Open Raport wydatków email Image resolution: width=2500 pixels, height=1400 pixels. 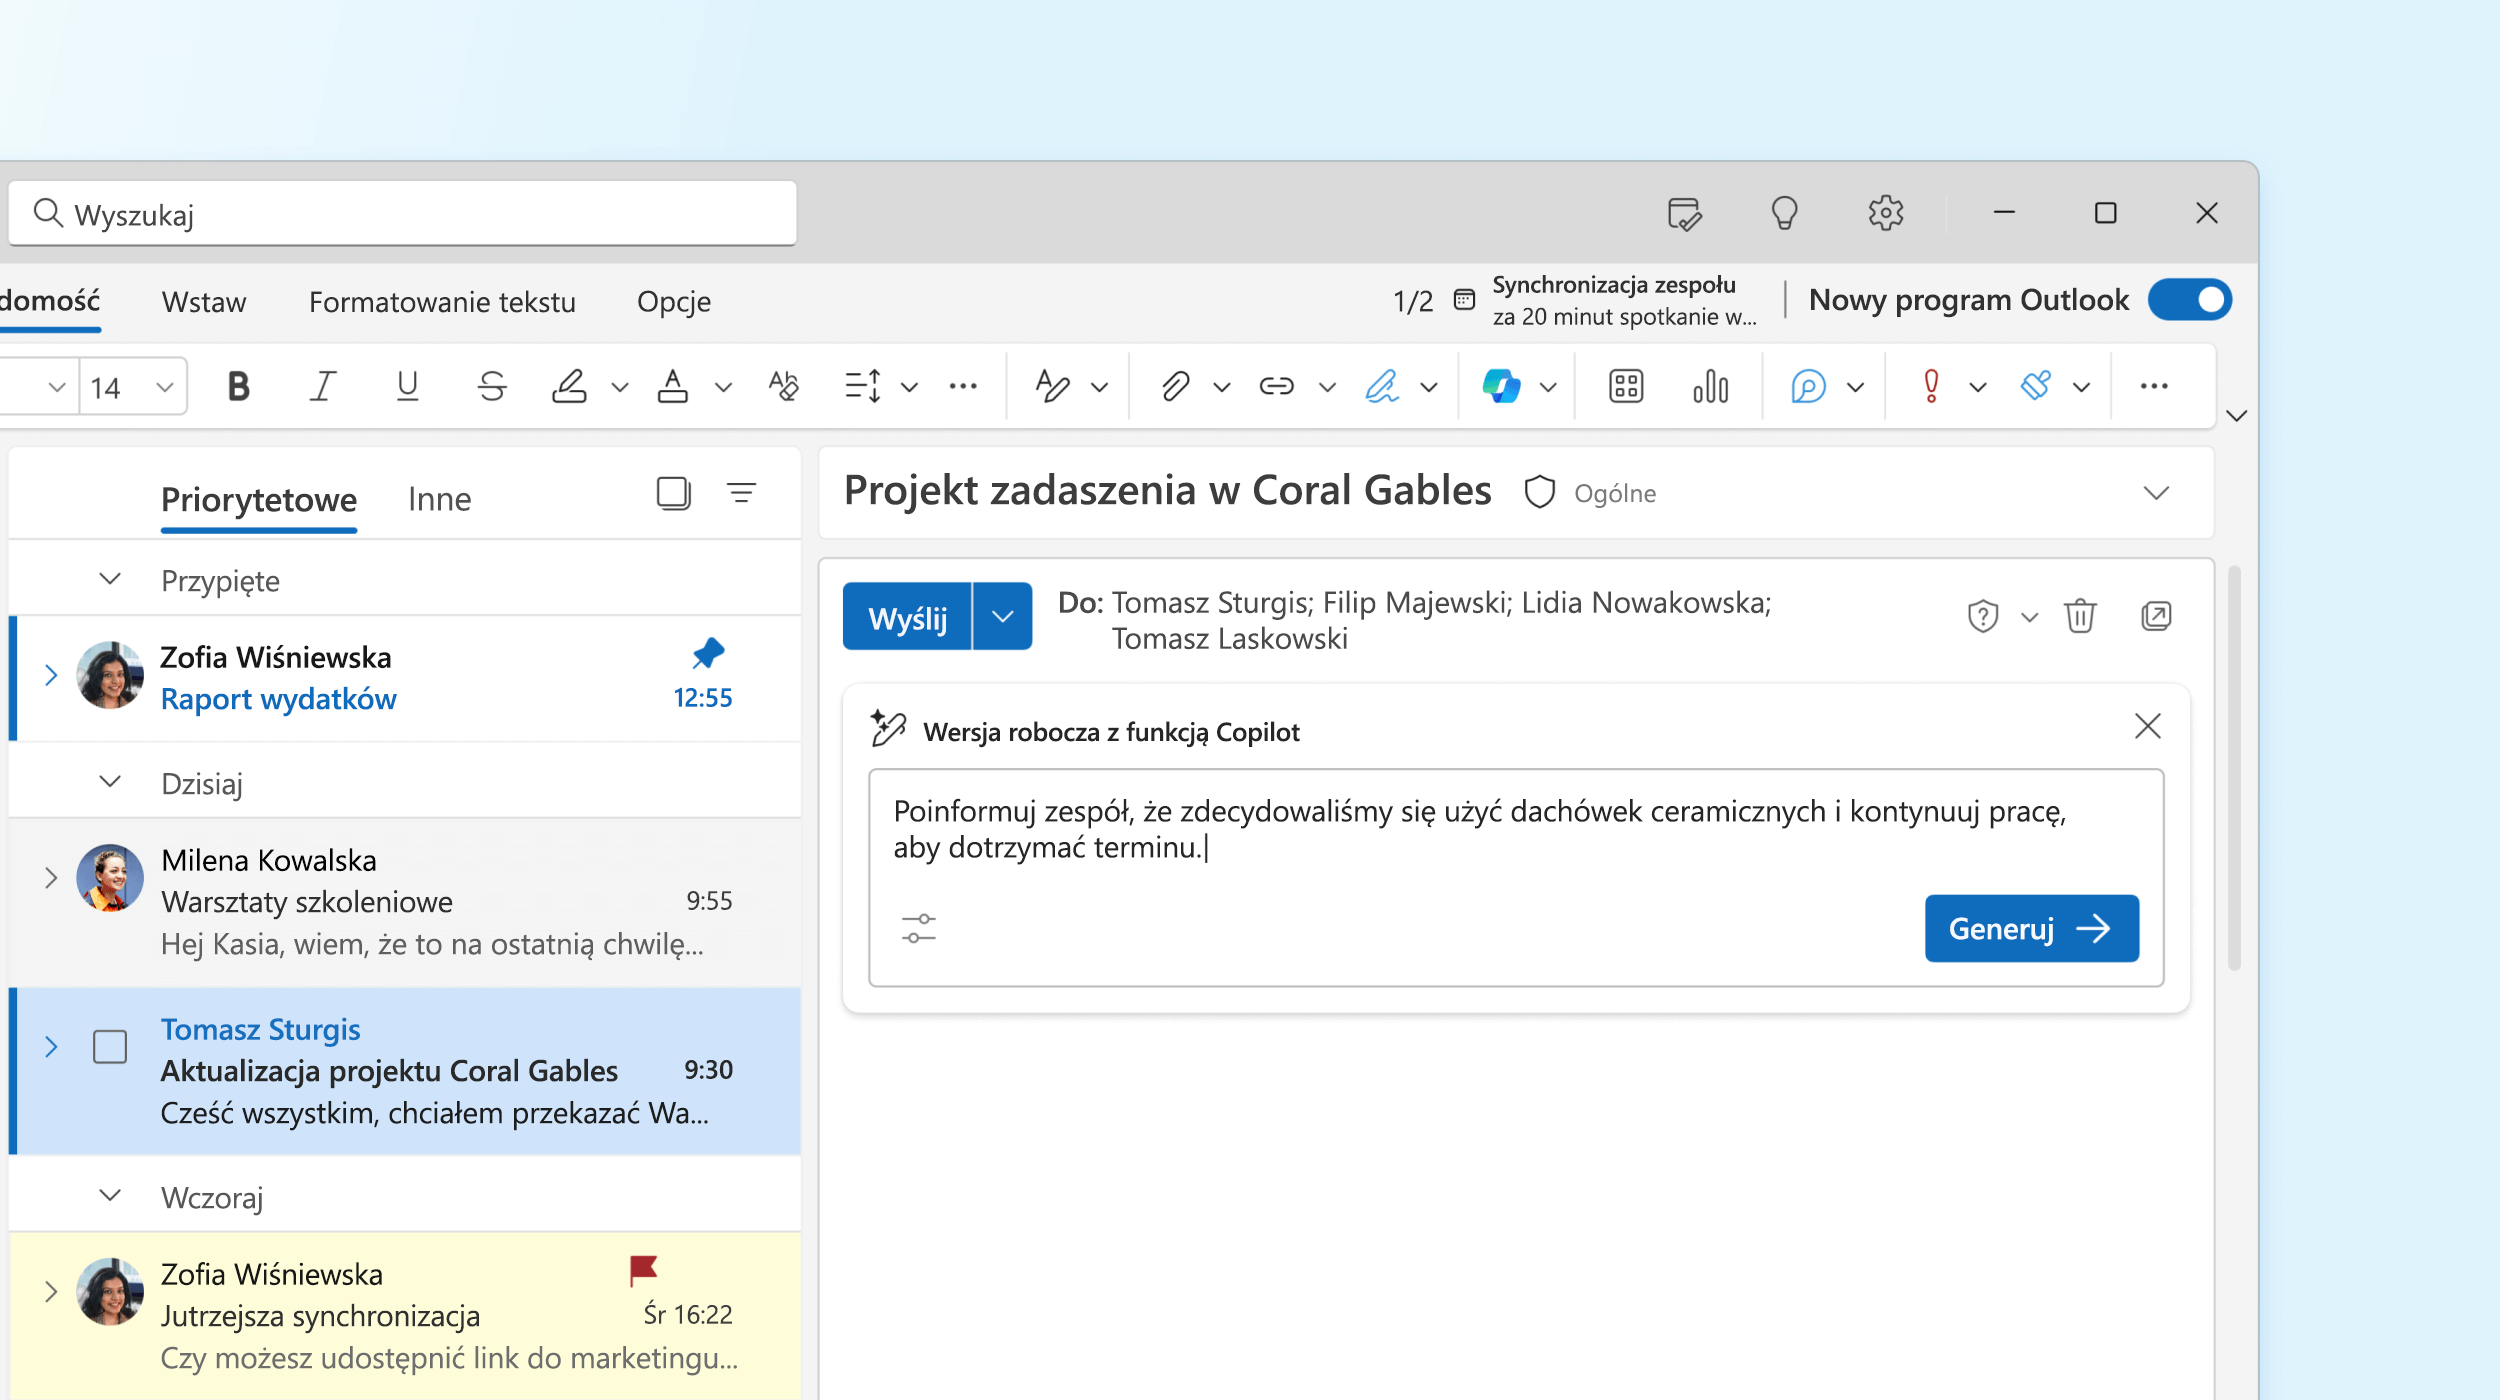[x=405, y=678]
